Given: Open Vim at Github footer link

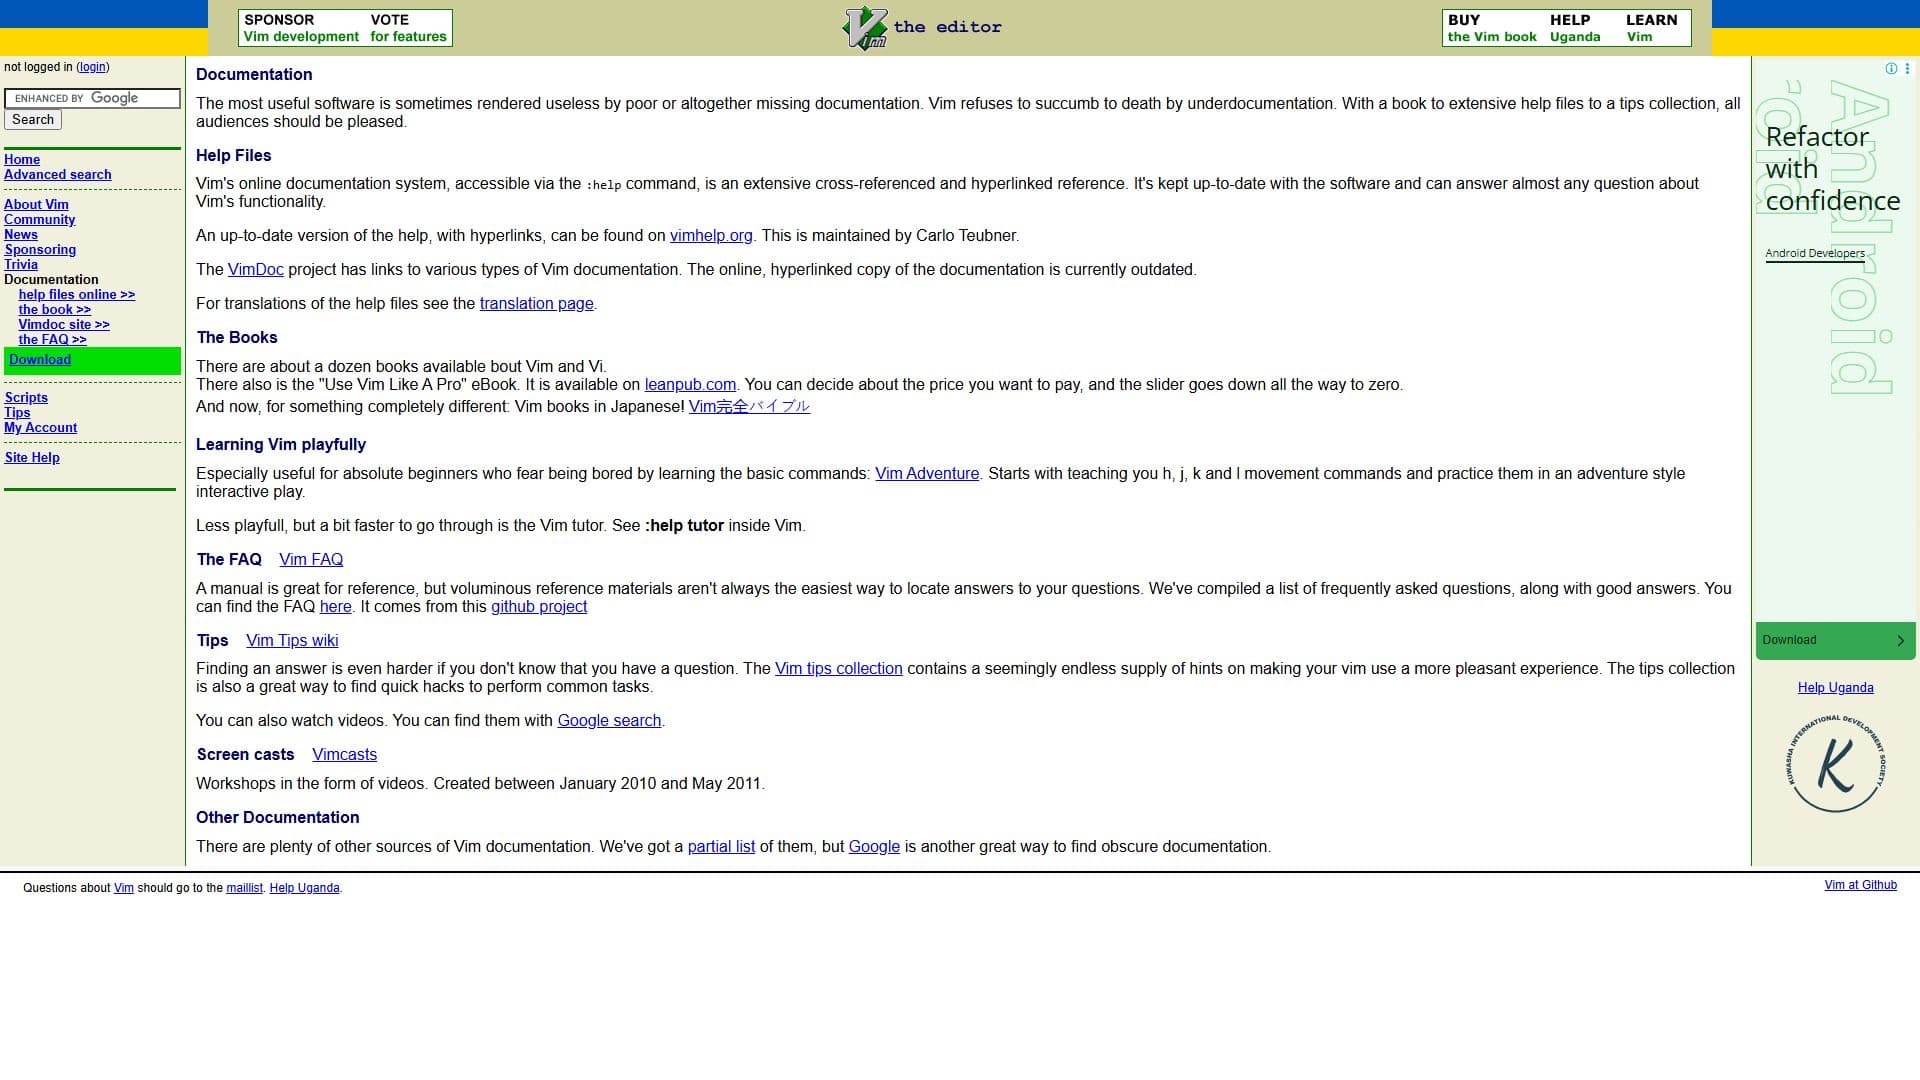Looking at the screenshot, I should click(x=1860, y=886).
